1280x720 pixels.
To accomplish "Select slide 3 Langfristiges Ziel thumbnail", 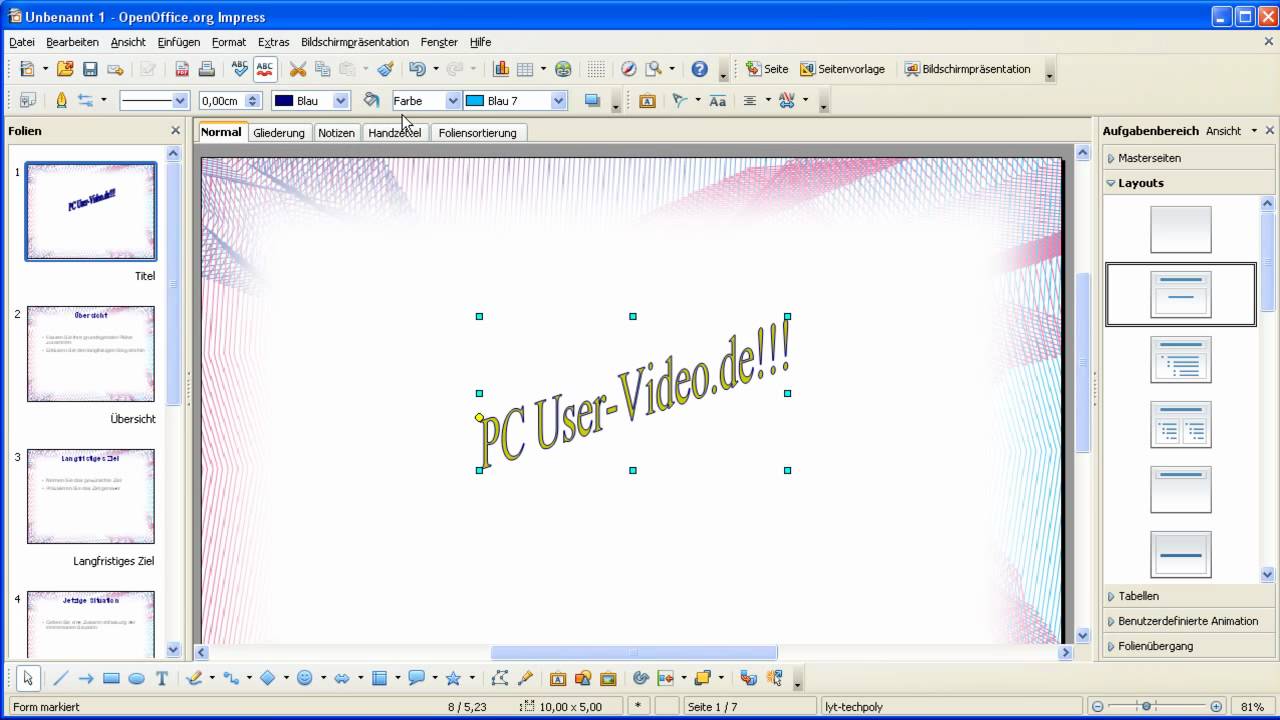I will (91, 496).
